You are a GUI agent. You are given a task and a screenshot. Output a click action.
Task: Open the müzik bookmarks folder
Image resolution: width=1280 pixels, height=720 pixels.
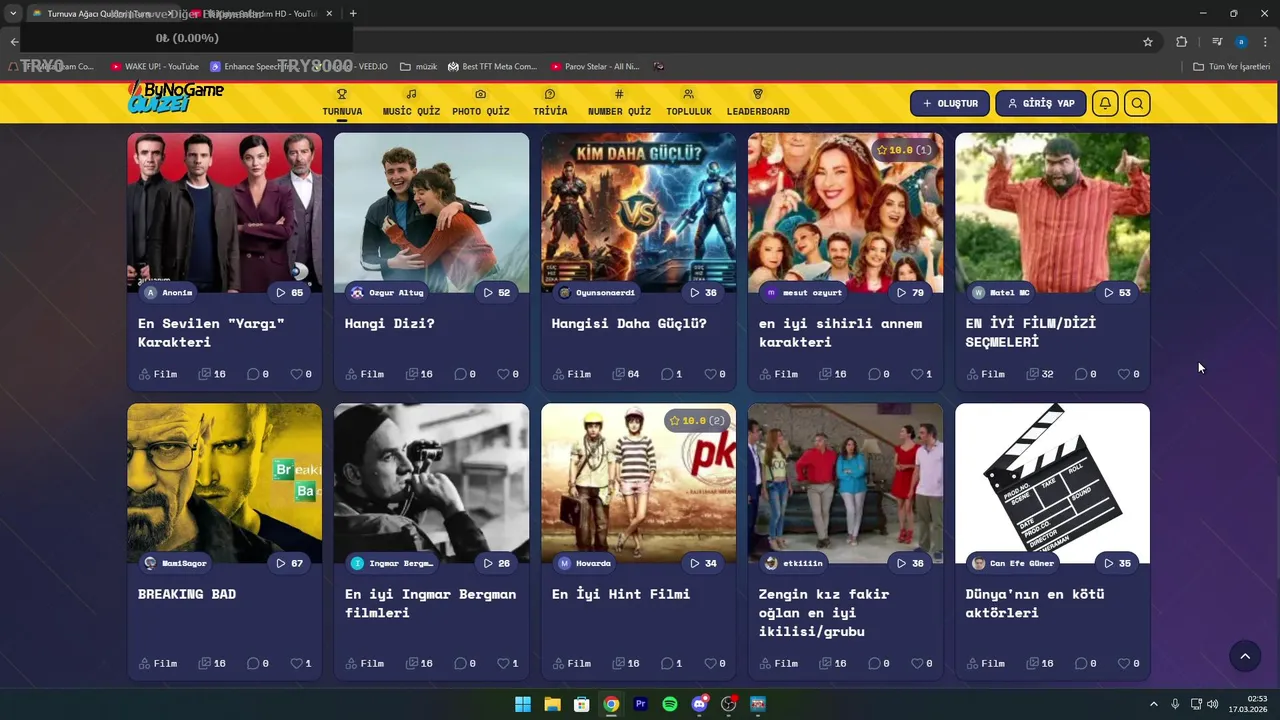pyautogui.click(x=418, y=67)
